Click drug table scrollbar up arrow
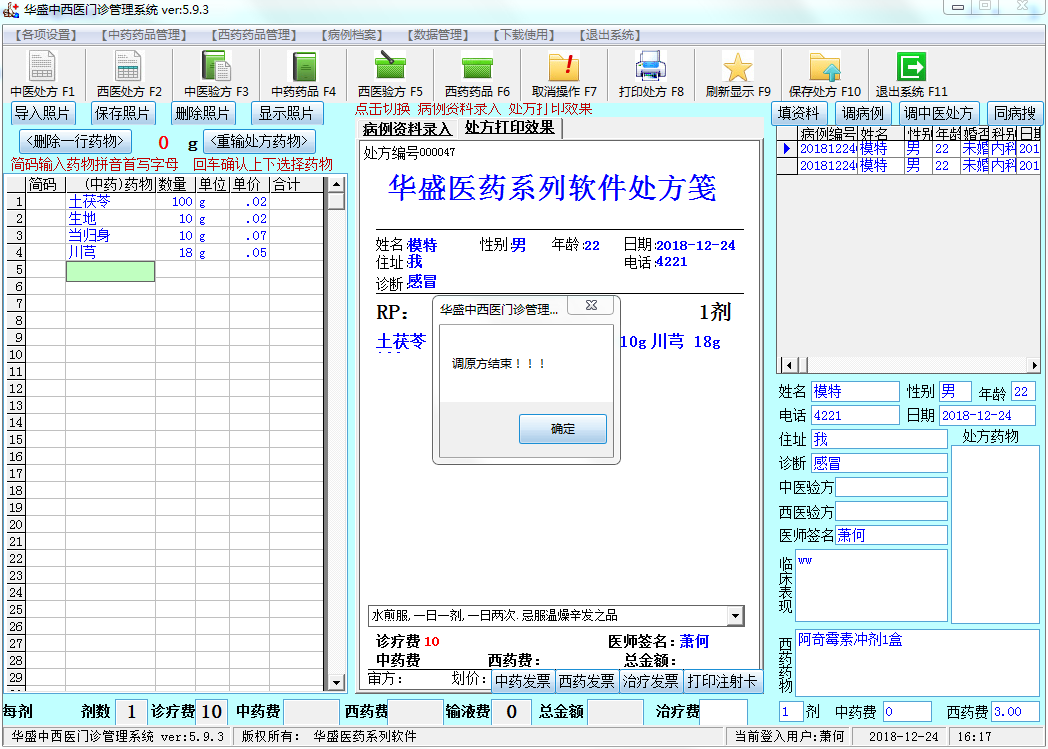Viewport: 1048px width, 749px height. tap(336, 184)
